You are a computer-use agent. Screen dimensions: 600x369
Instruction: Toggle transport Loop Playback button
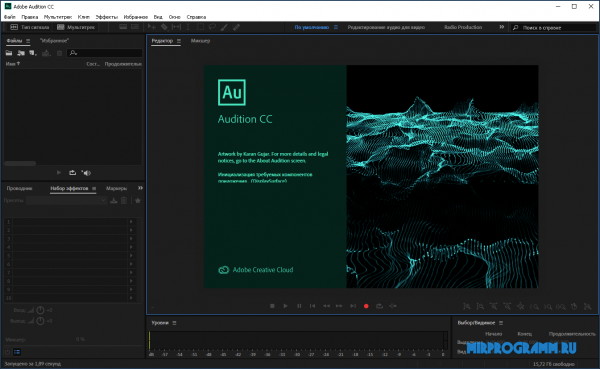click(379, 306)
